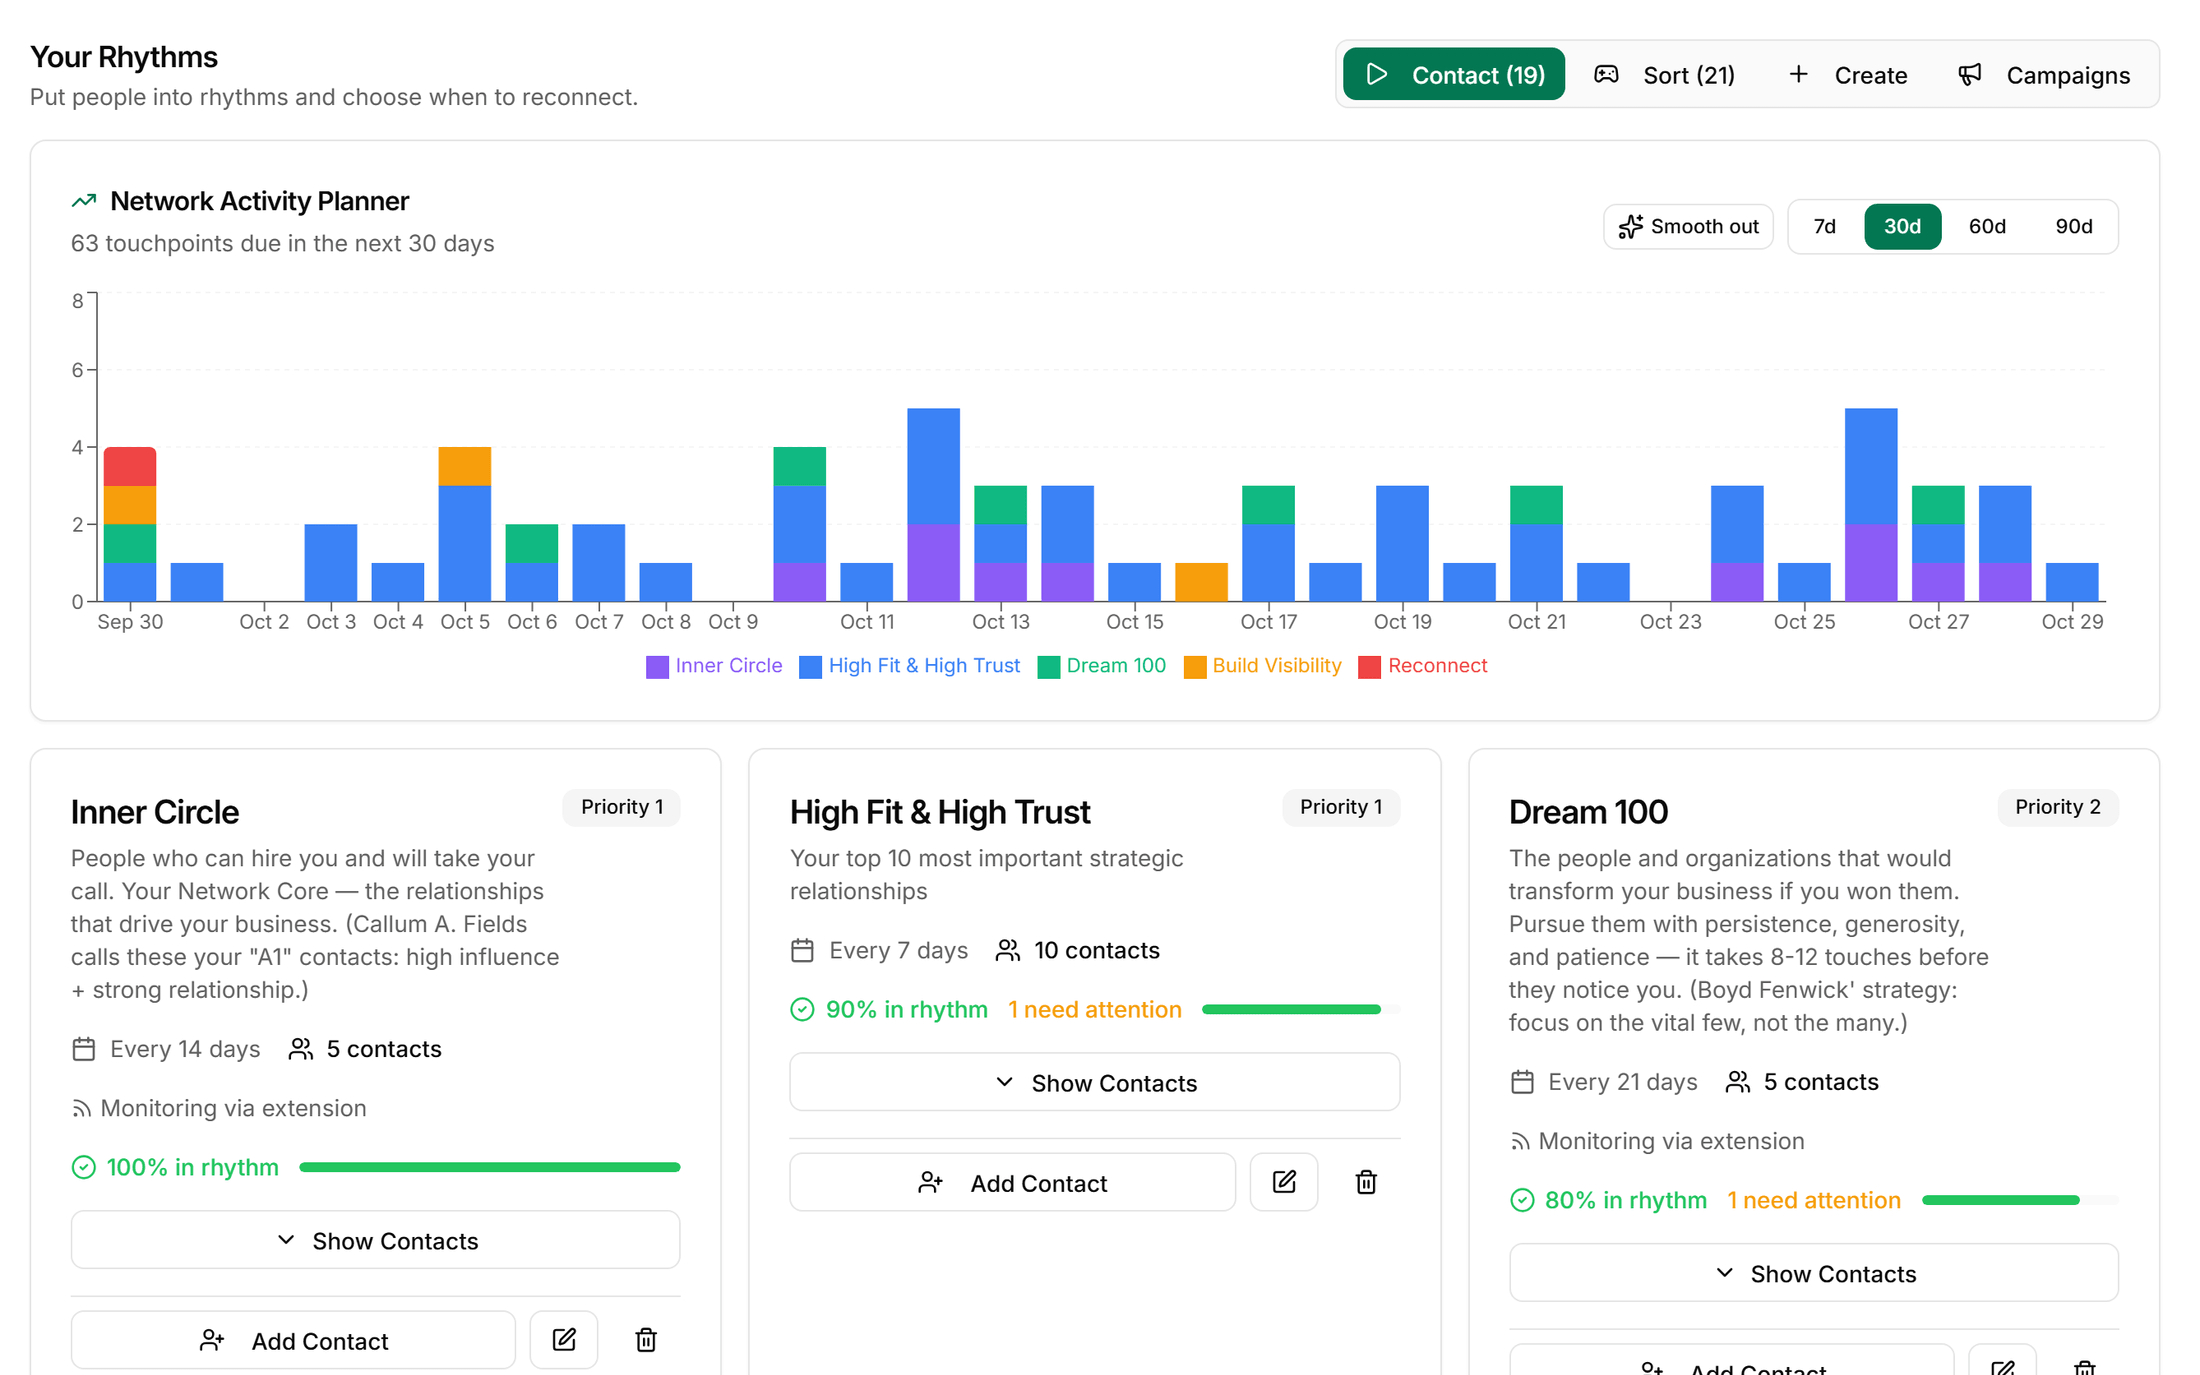Expand Show Contacts in Inner Circle card
Screen dimensions: 2200x1375
point(376,1240)
